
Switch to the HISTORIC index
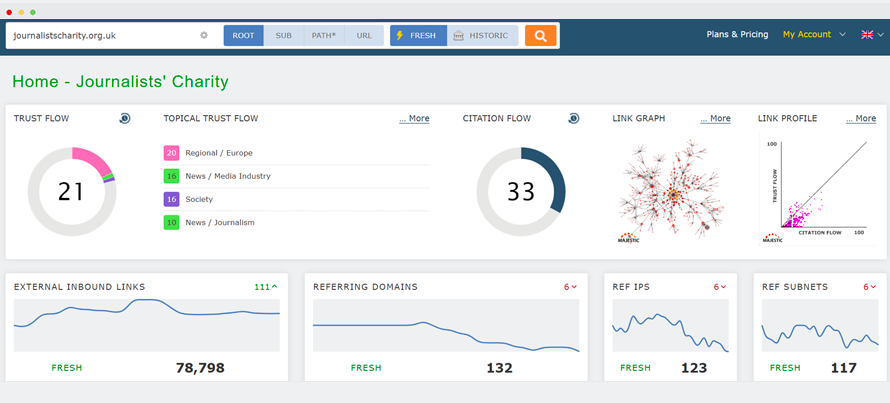point(481,35)
